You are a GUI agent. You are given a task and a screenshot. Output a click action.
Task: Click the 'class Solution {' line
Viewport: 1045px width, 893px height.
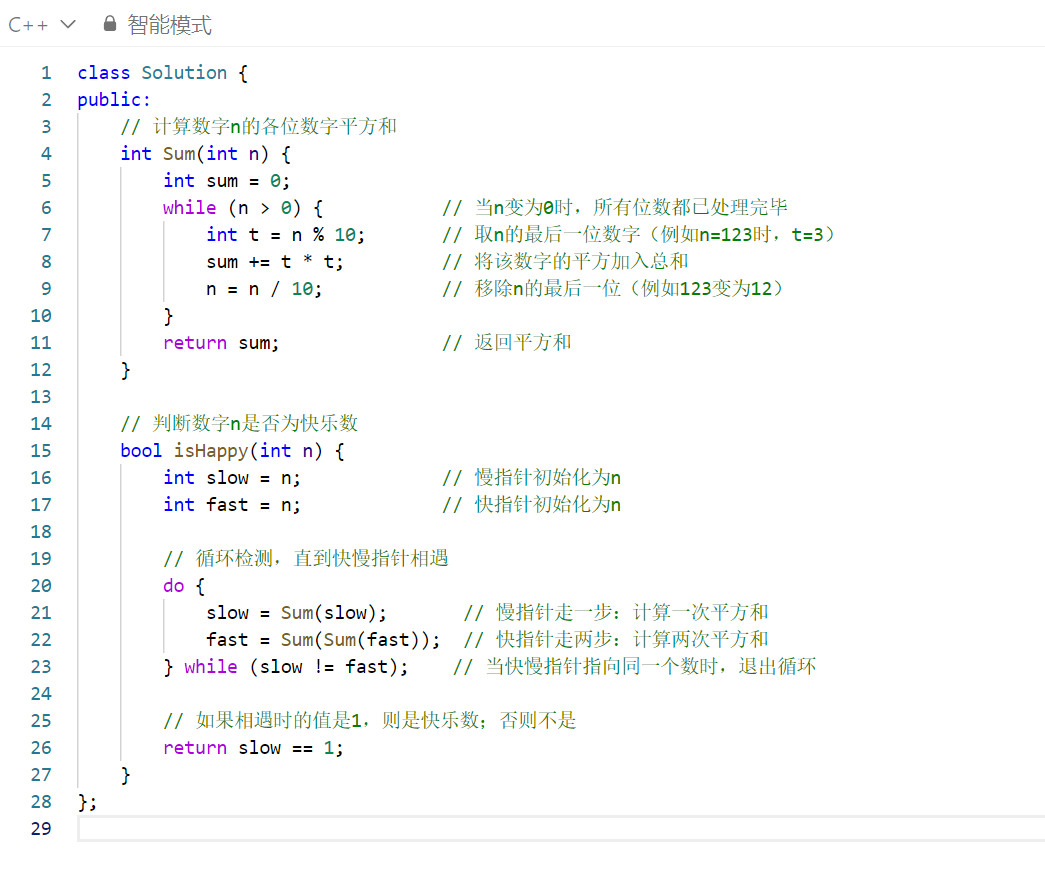[x=163, y=73]
